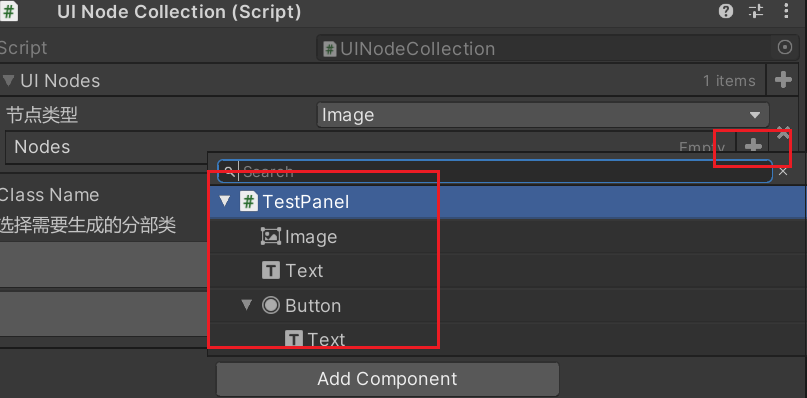This screenshot has height=398, width=807.
Task: Click the Add Component button
Action: (x=388, y=379)
